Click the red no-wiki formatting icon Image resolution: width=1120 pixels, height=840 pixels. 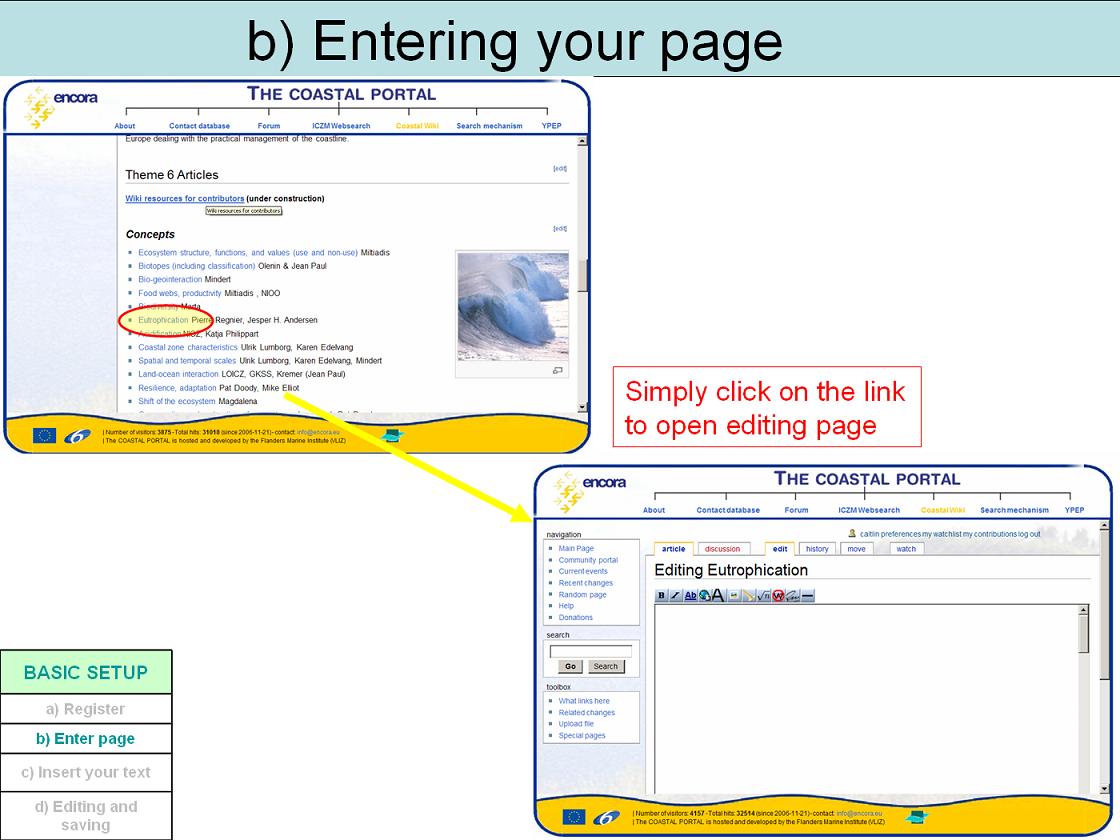coord(778,596)
